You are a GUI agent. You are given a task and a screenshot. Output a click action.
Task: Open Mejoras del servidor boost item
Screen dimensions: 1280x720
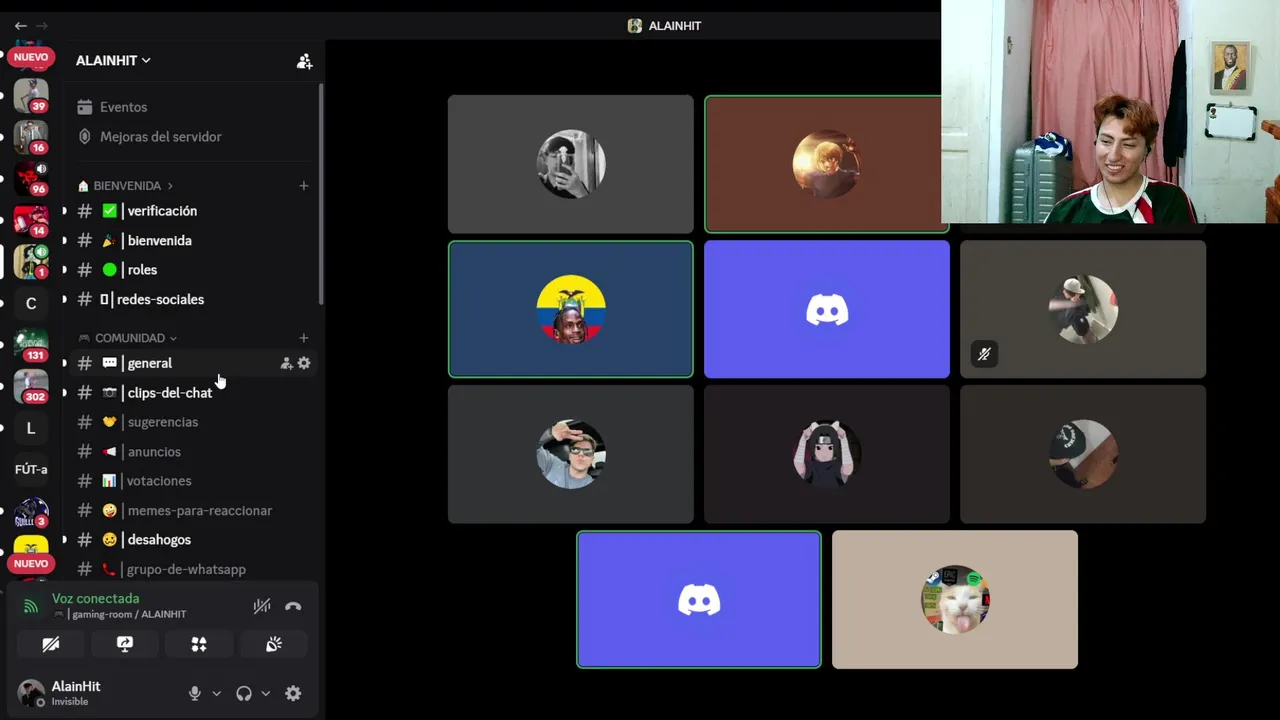click(161, 136)
